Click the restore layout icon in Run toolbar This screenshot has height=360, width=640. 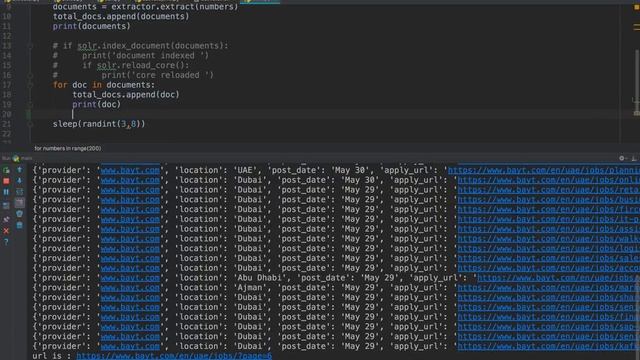(x=6, y=205)
